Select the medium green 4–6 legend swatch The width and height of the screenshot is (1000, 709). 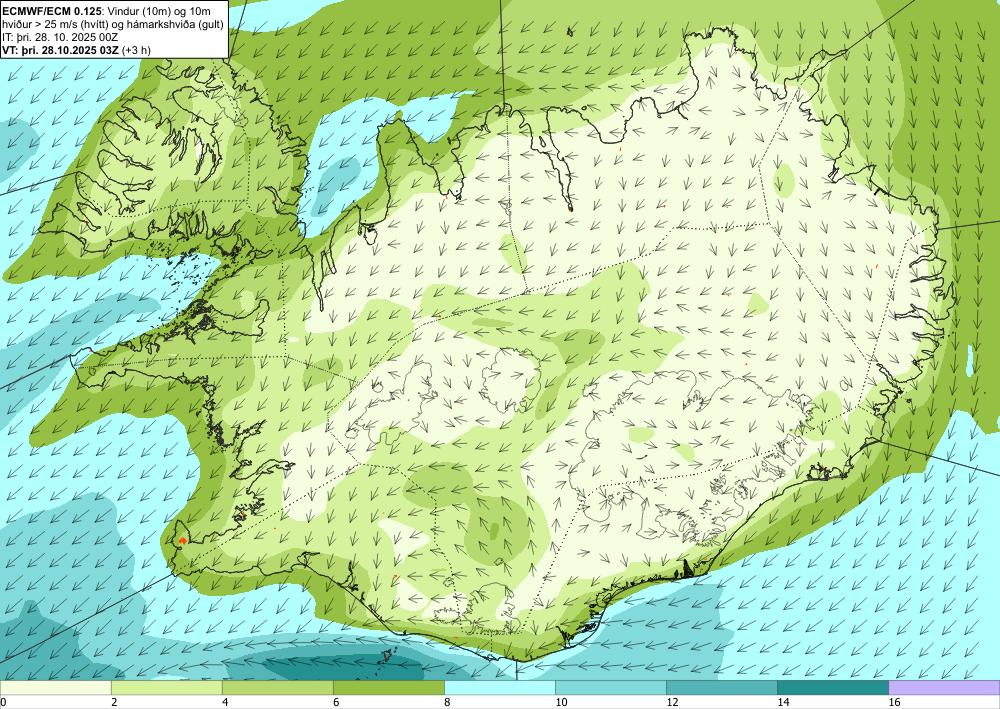click(278, 687)
